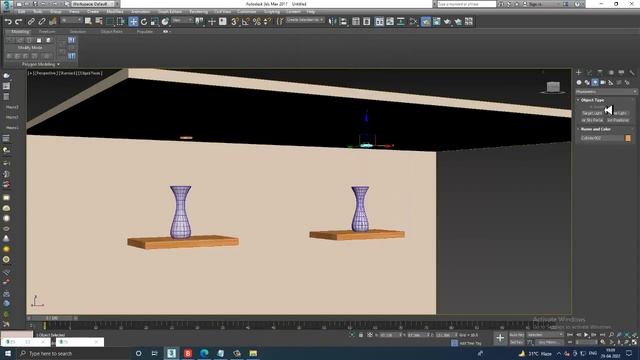Click the Undo arrow in main toolbar

8,22
